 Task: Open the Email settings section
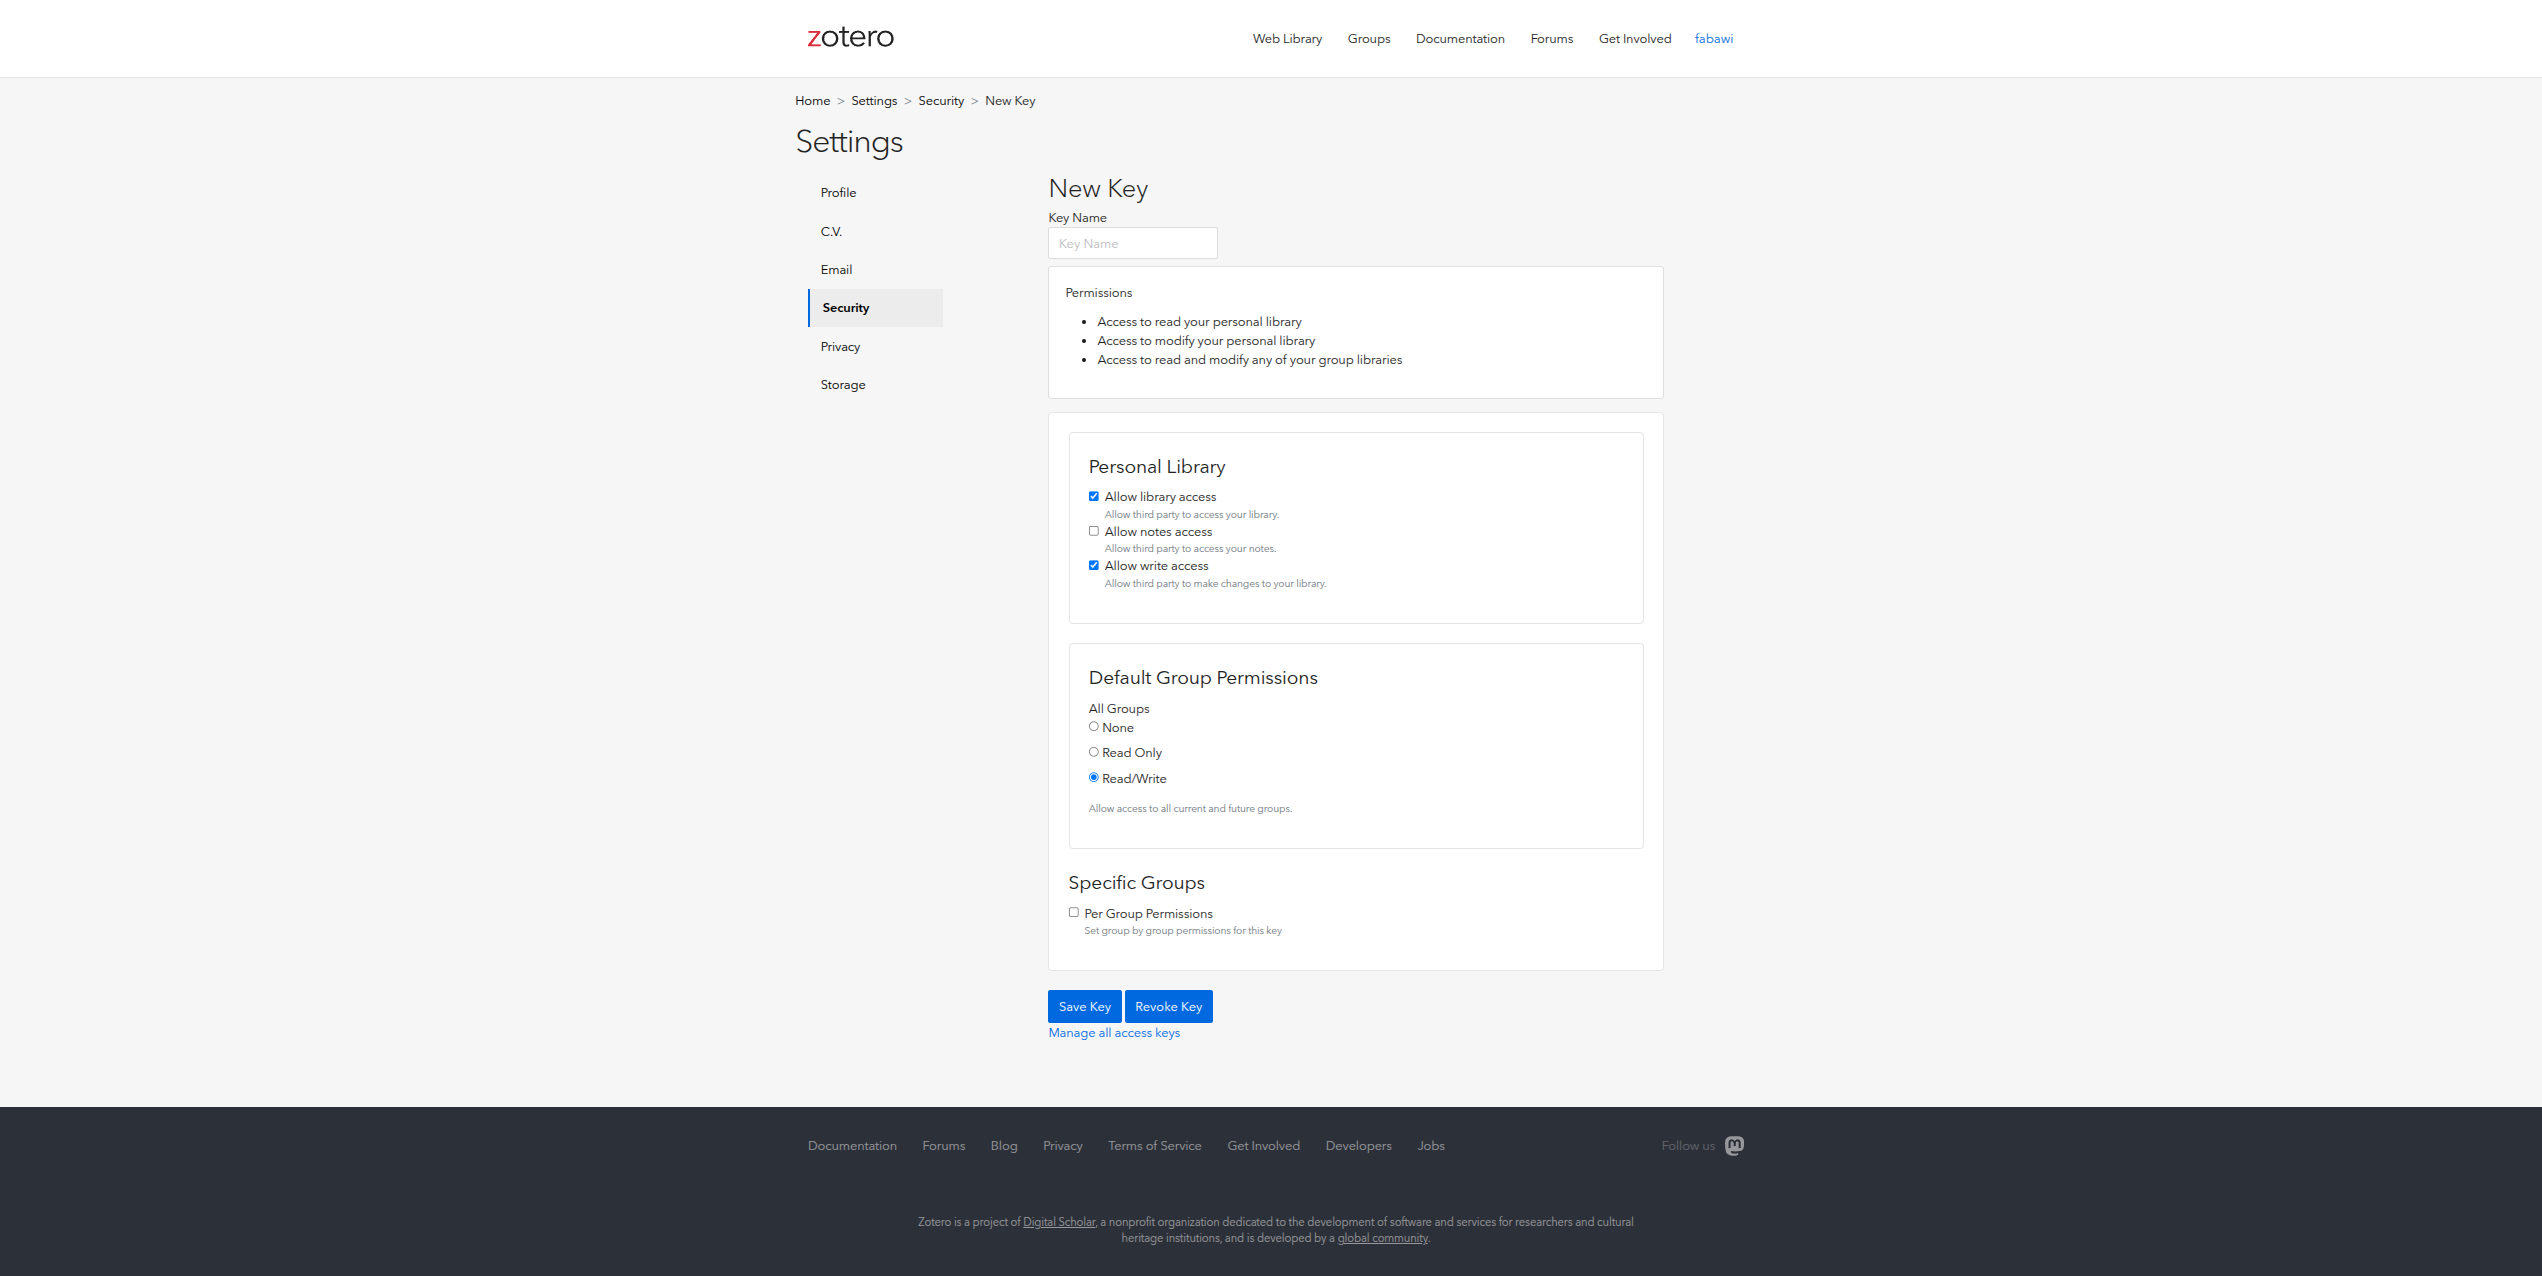click(836, 269)
